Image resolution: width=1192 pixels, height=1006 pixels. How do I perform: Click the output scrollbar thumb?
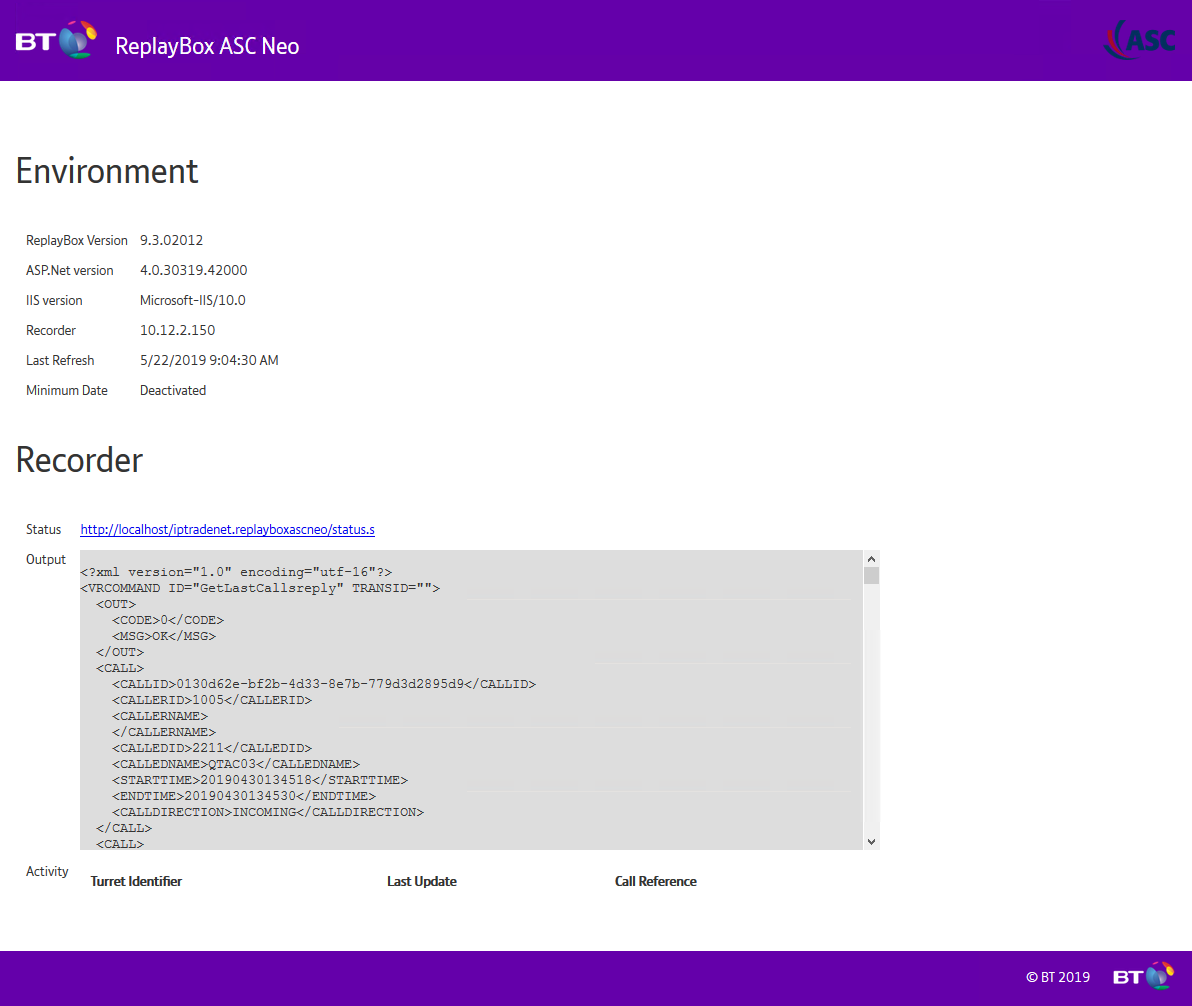871,576
